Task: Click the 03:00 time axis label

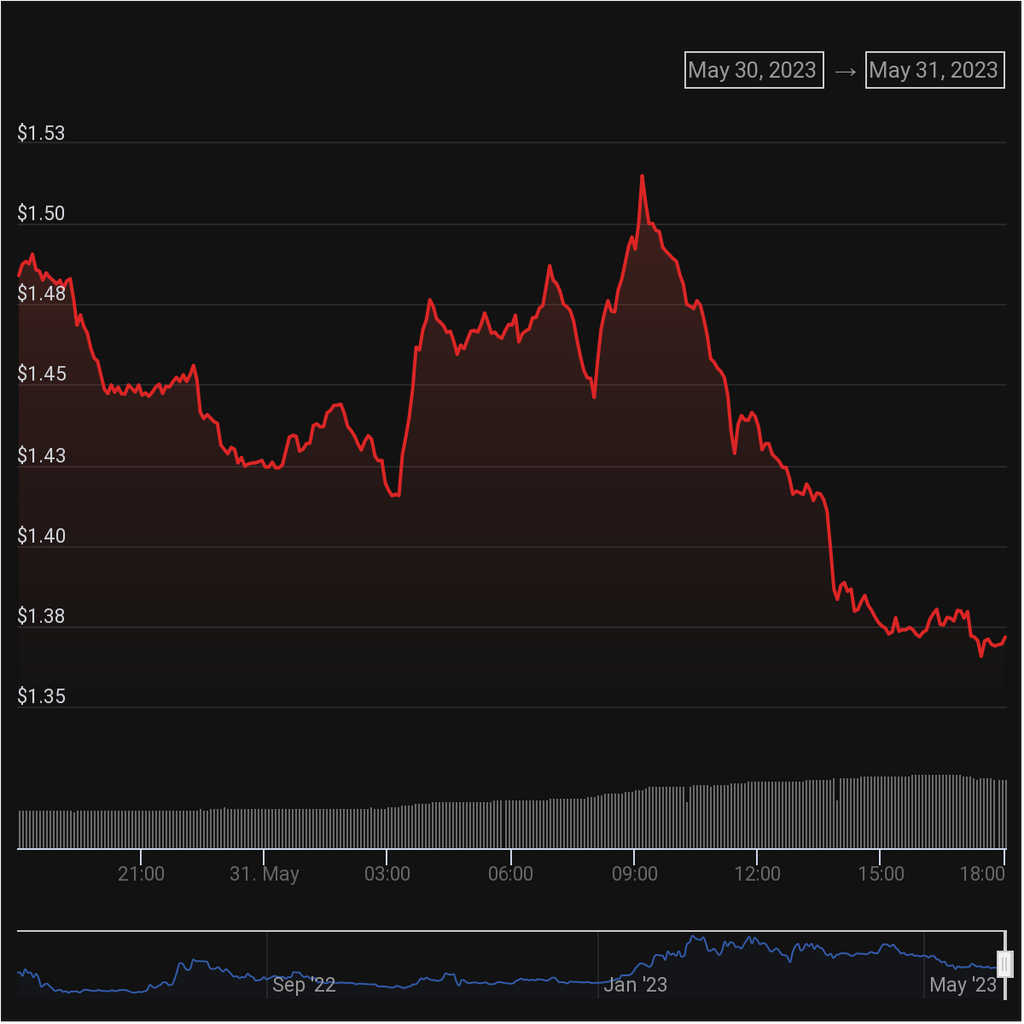Action: pos(387,874)
